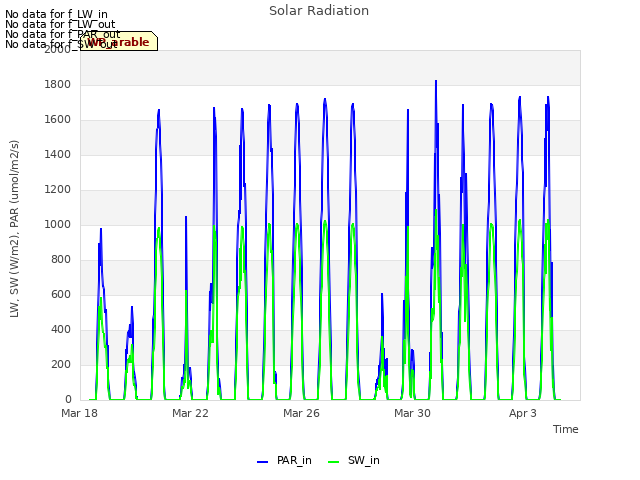
Task: Click the 'No data for f_LW_in' message
Action: pos(56,14)
